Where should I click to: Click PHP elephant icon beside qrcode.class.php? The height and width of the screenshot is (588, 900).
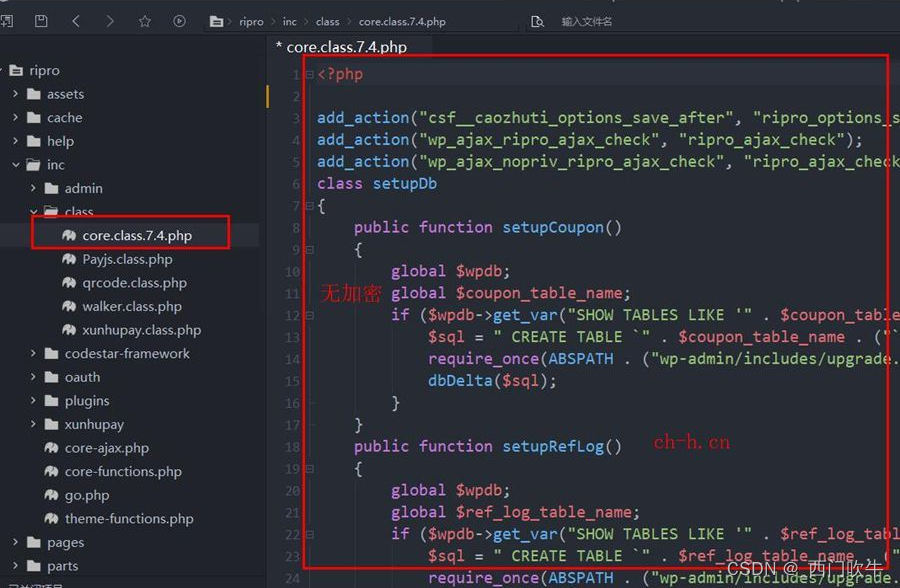coord(69,283)
